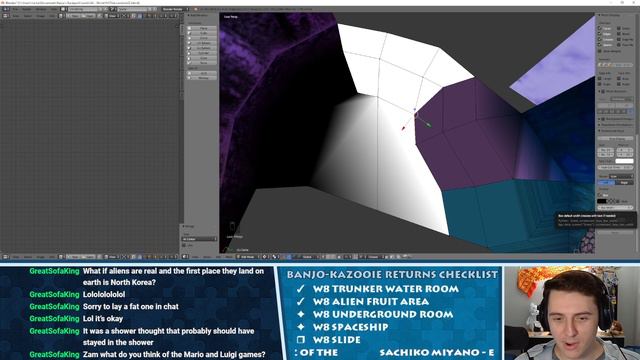640x360 pixels.
Task: Add a Plane primitive from the tool shelf
Action: [x=203, y=28]
